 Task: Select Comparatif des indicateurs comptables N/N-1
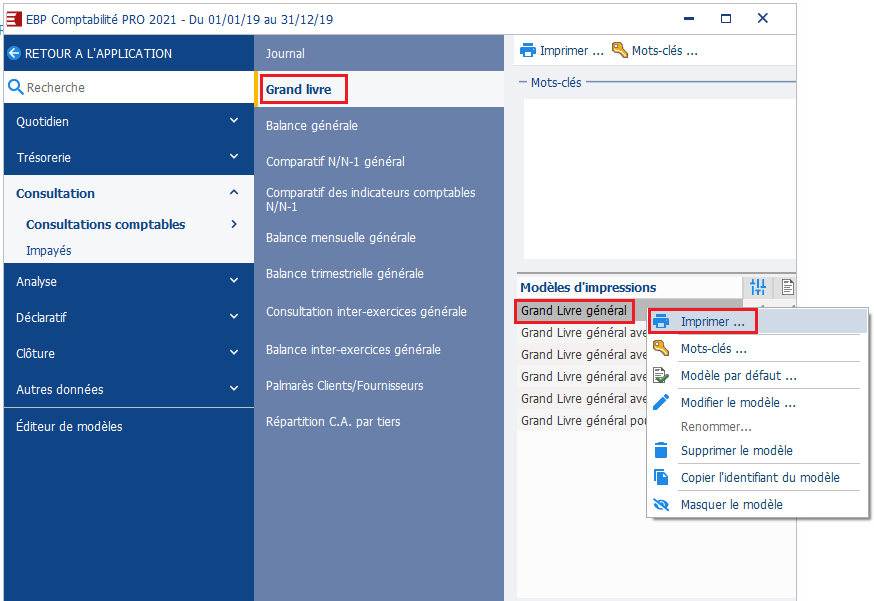coord(379,200)
